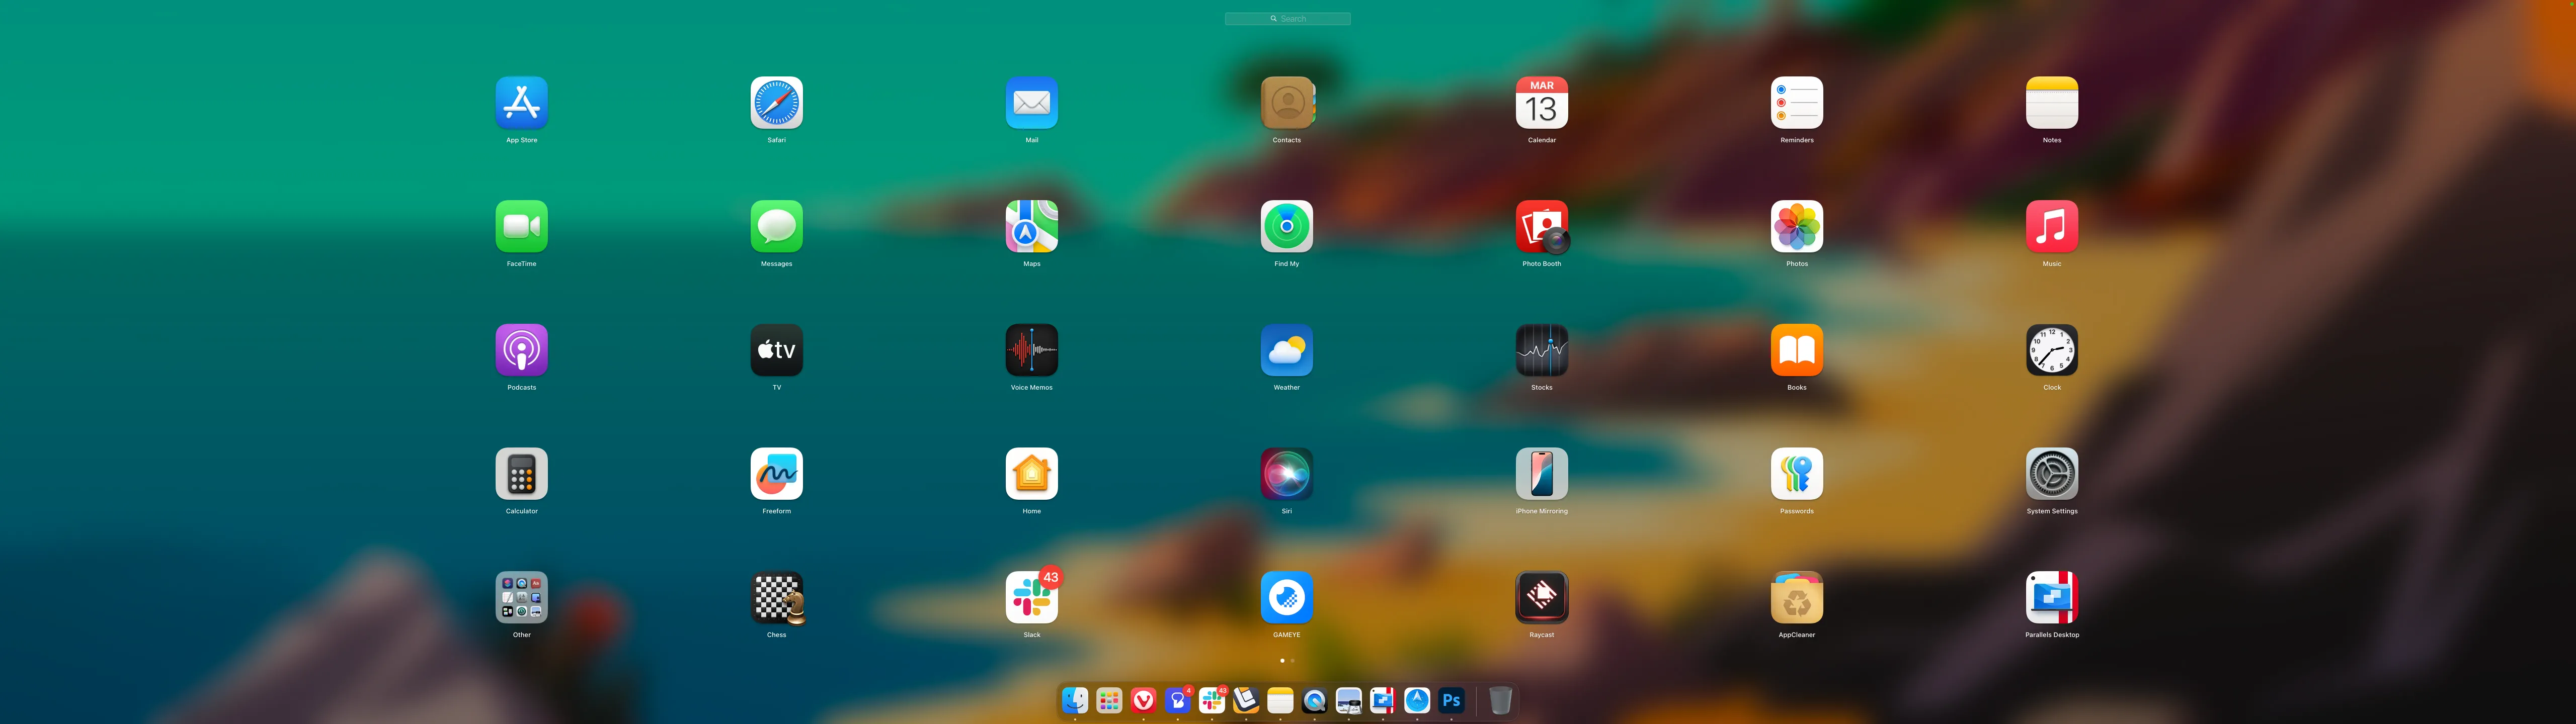Open the Trash in the Dock
The image size is (2576, 724).
(1500, 700)
